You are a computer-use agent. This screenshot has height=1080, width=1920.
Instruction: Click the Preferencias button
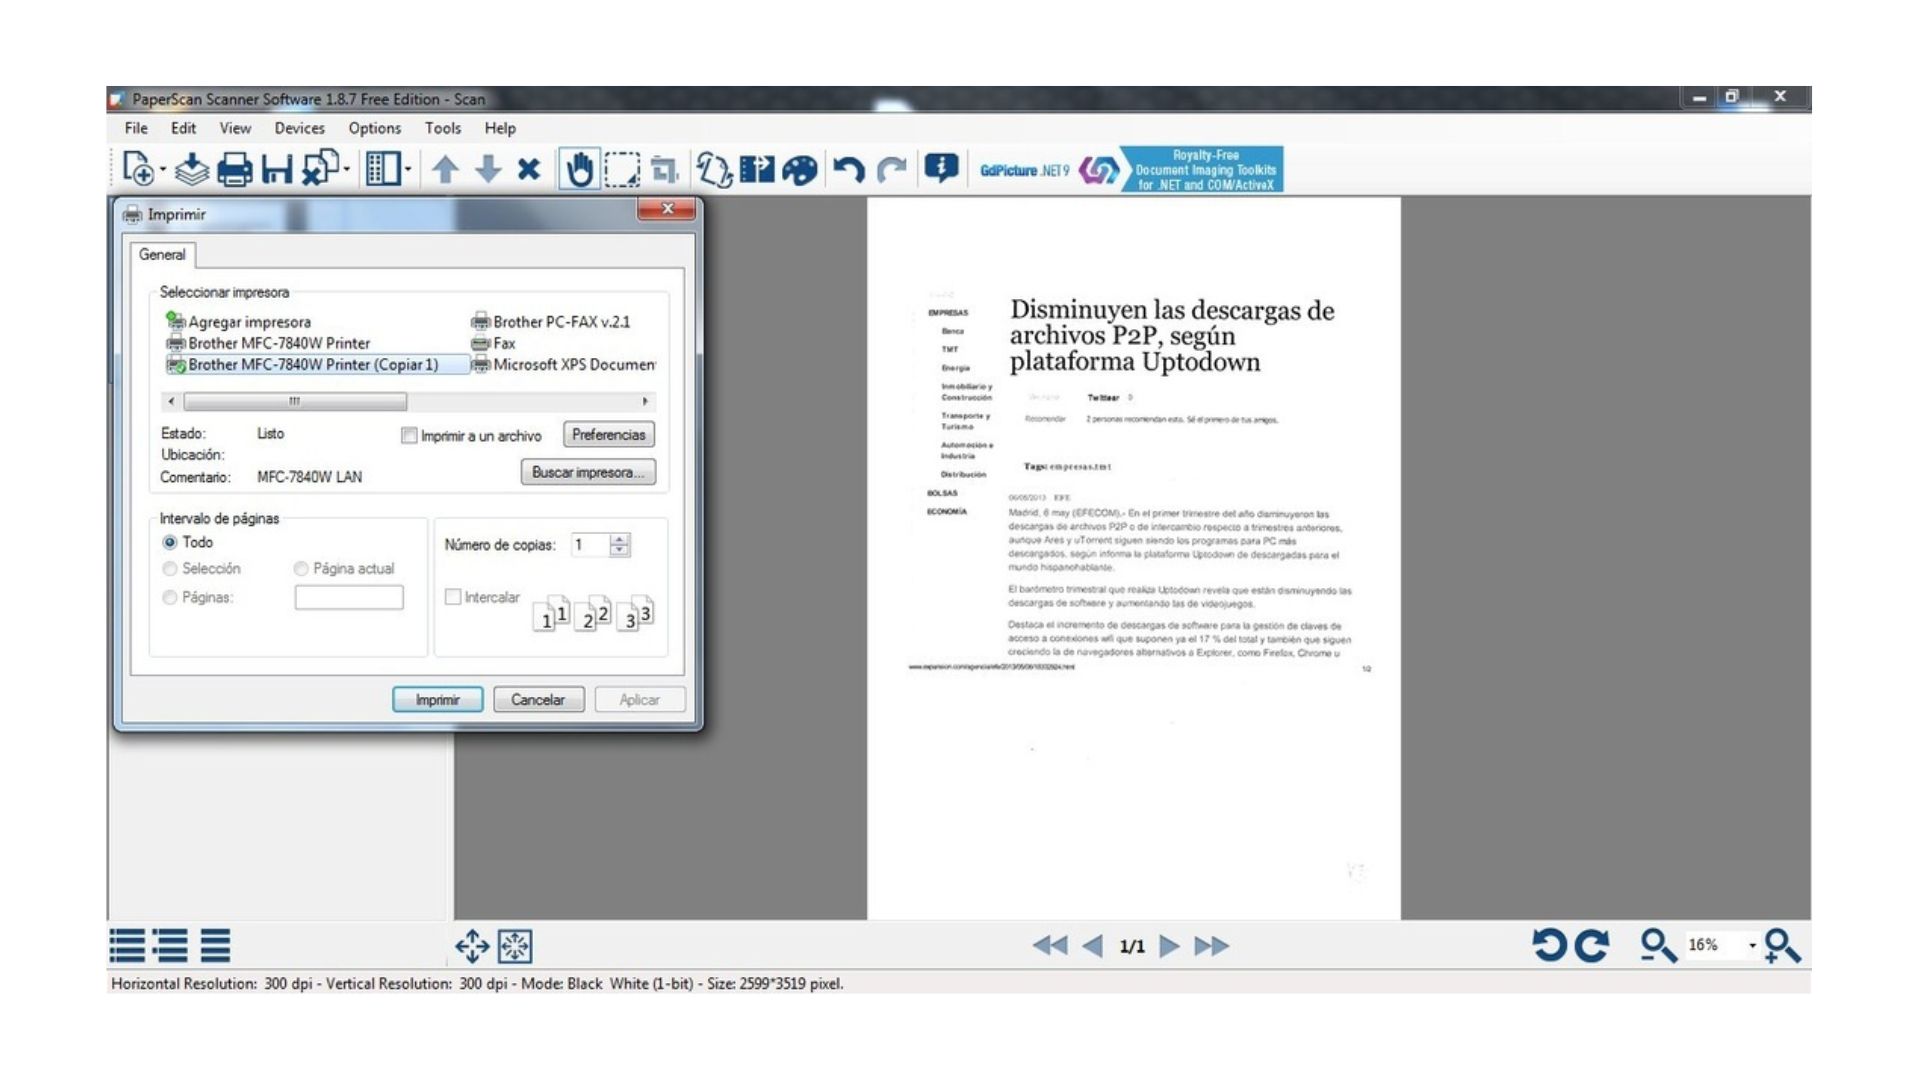point(609,435)
